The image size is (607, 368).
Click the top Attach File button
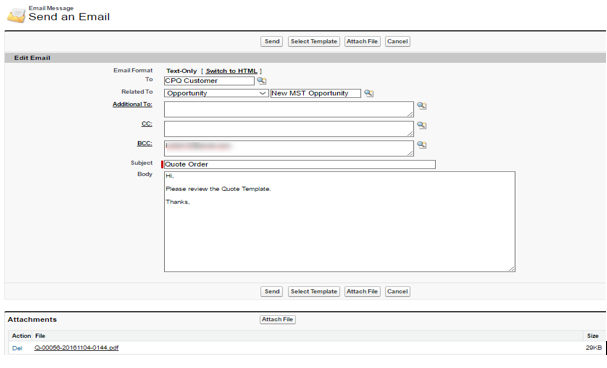point(362,41)
